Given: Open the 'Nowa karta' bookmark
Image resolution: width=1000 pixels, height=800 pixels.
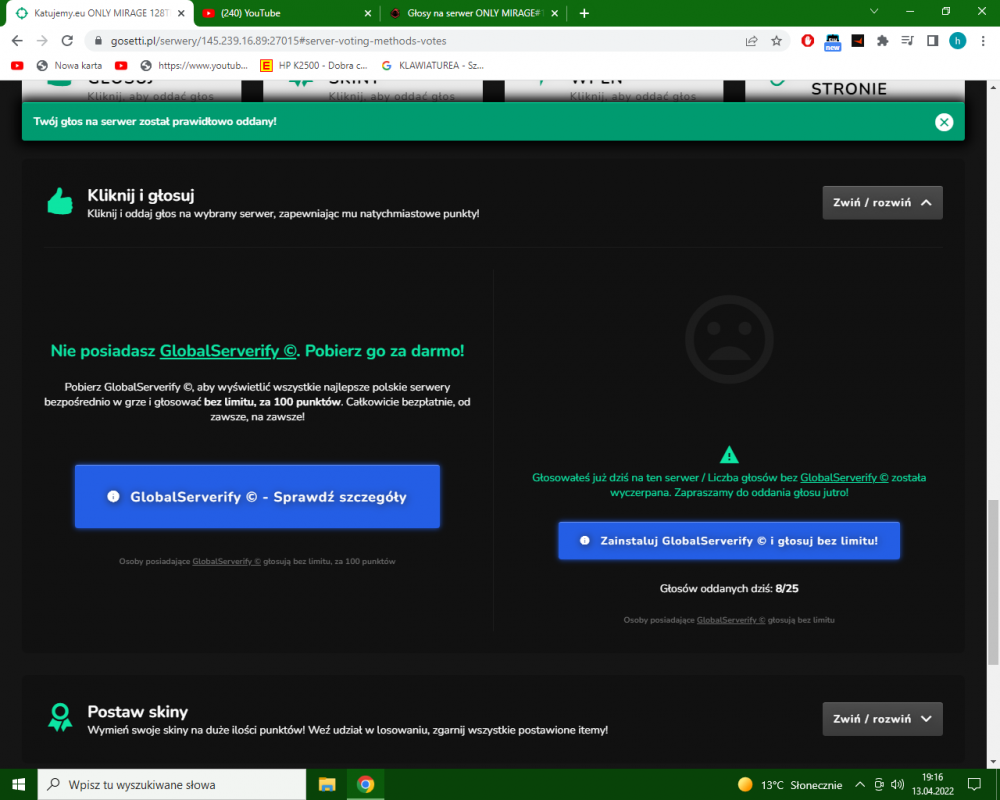Looking at the screenshot, I should (70, 66).
